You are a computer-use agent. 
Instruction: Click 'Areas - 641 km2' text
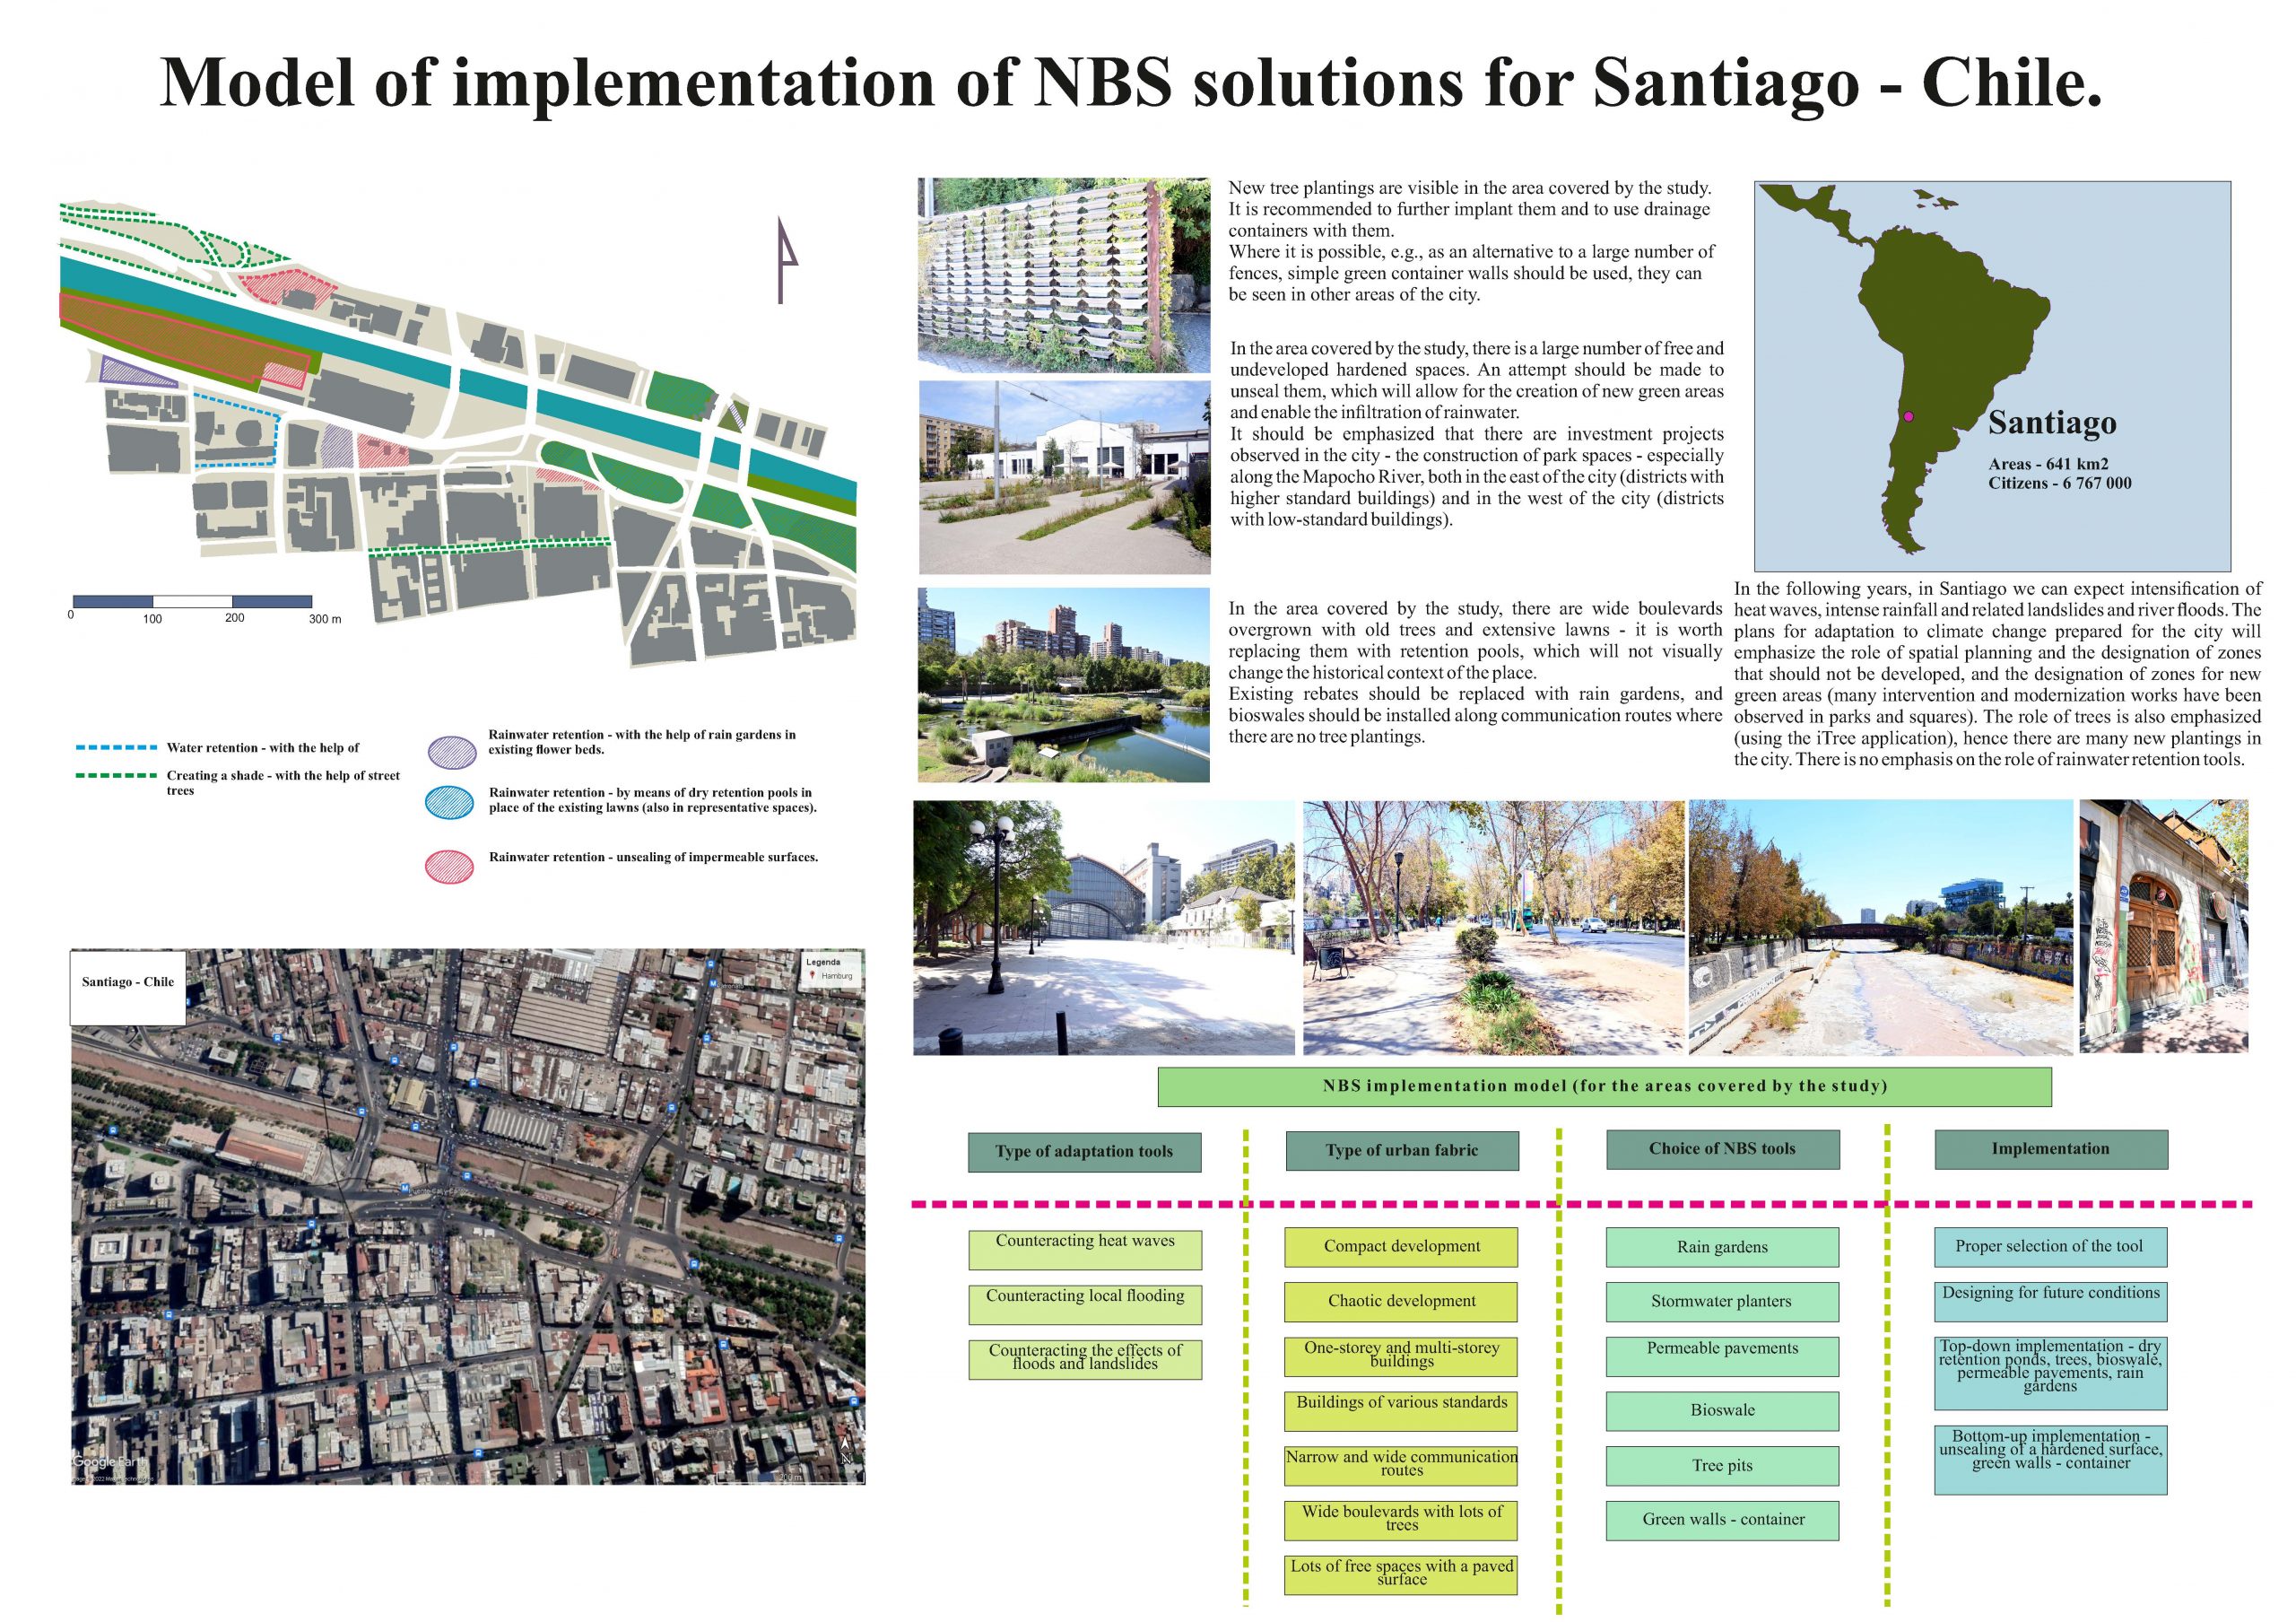click(x=2048, y=464)
